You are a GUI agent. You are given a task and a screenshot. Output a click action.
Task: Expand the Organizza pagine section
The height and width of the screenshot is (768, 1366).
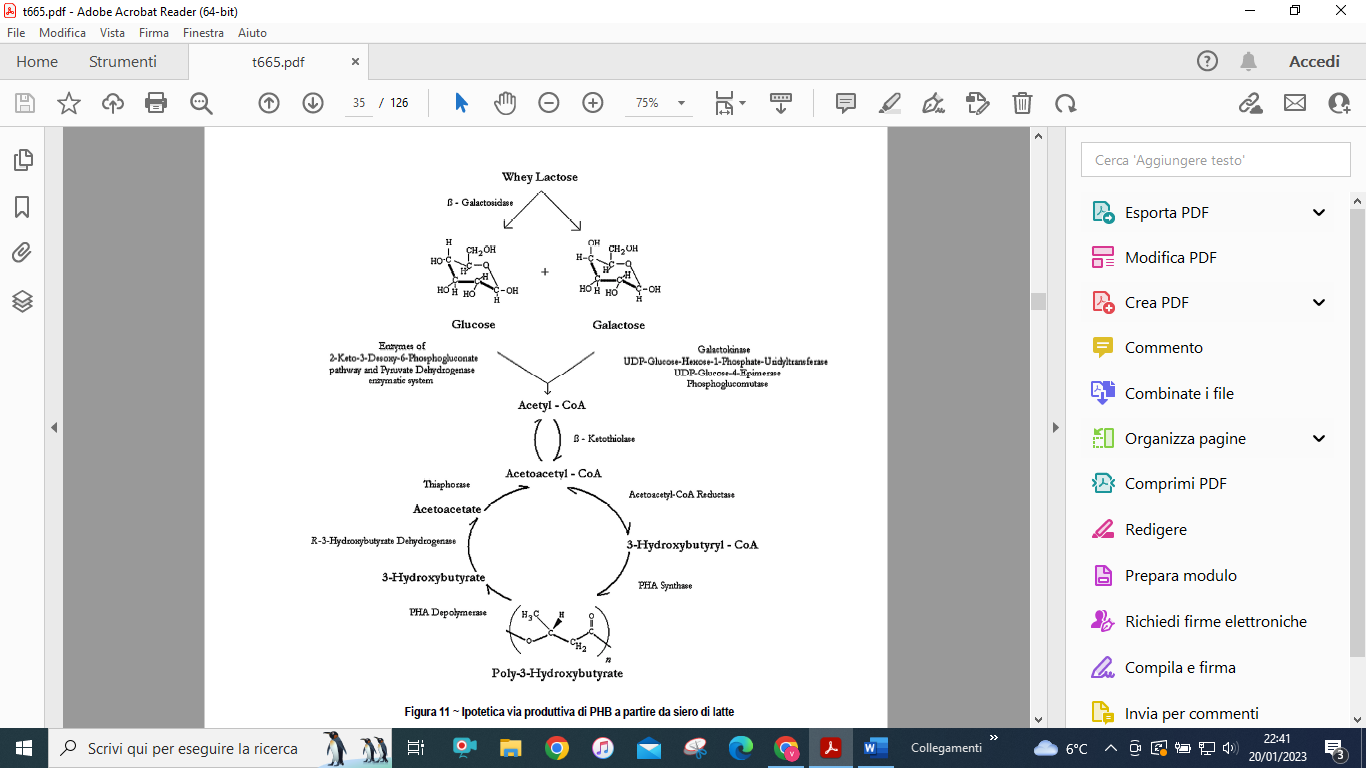tap(1318, 438)
